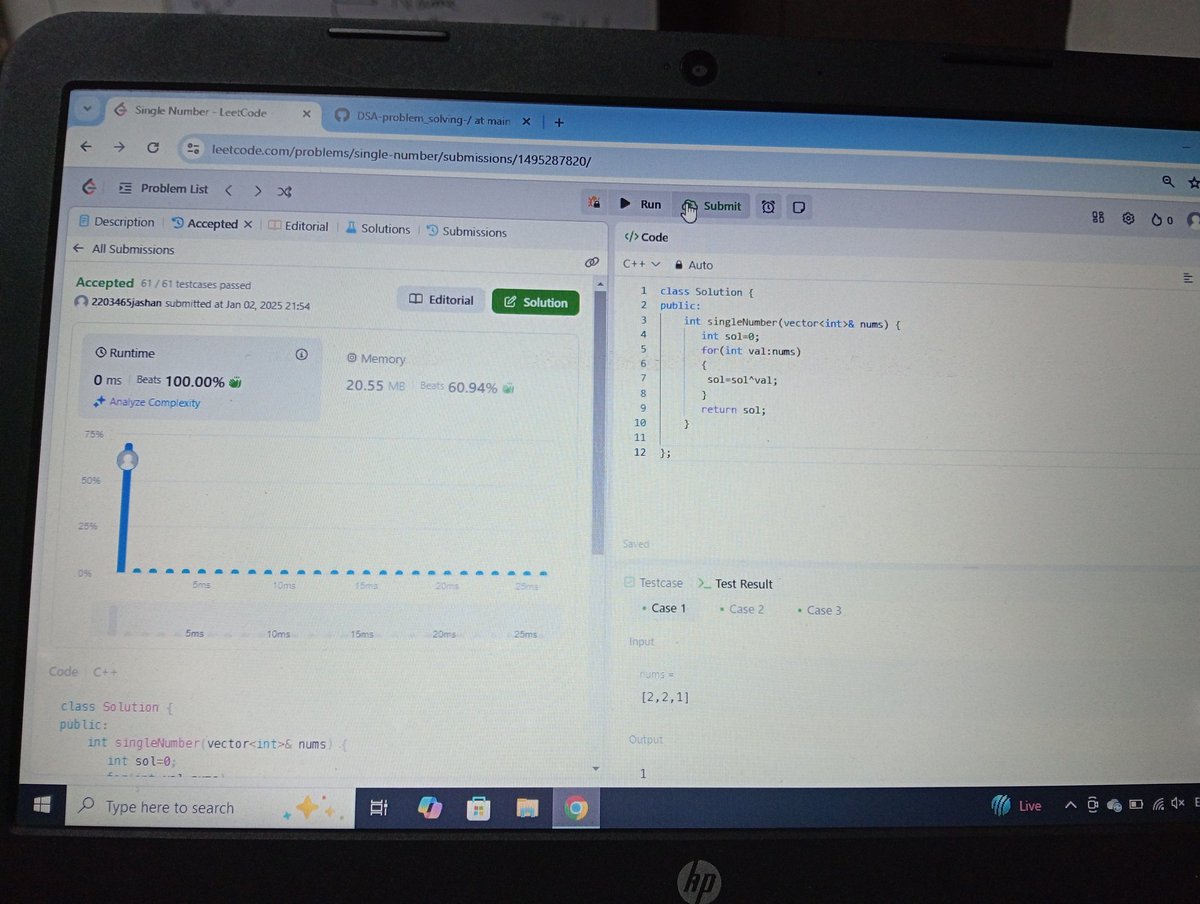Show hidden system tray icons
Screen dimensions: 1200x904
point(1071,804)
